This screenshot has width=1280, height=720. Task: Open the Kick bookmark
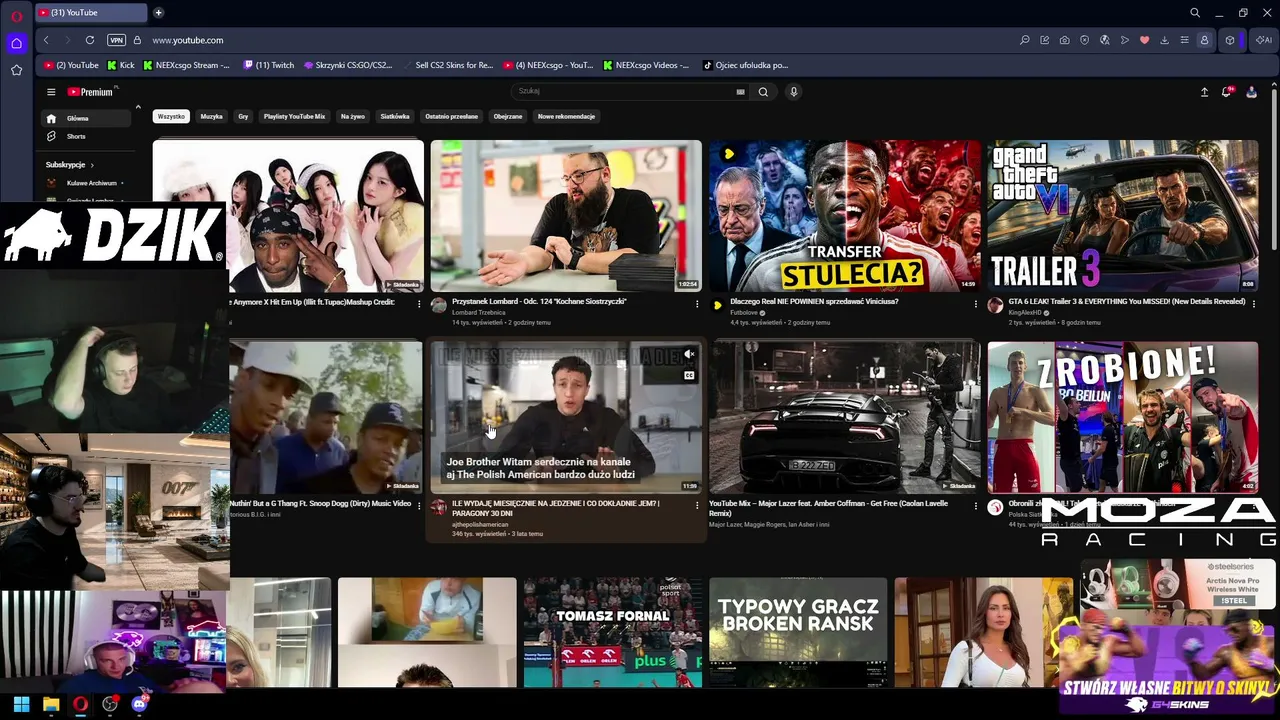click(x=119, y=65)
